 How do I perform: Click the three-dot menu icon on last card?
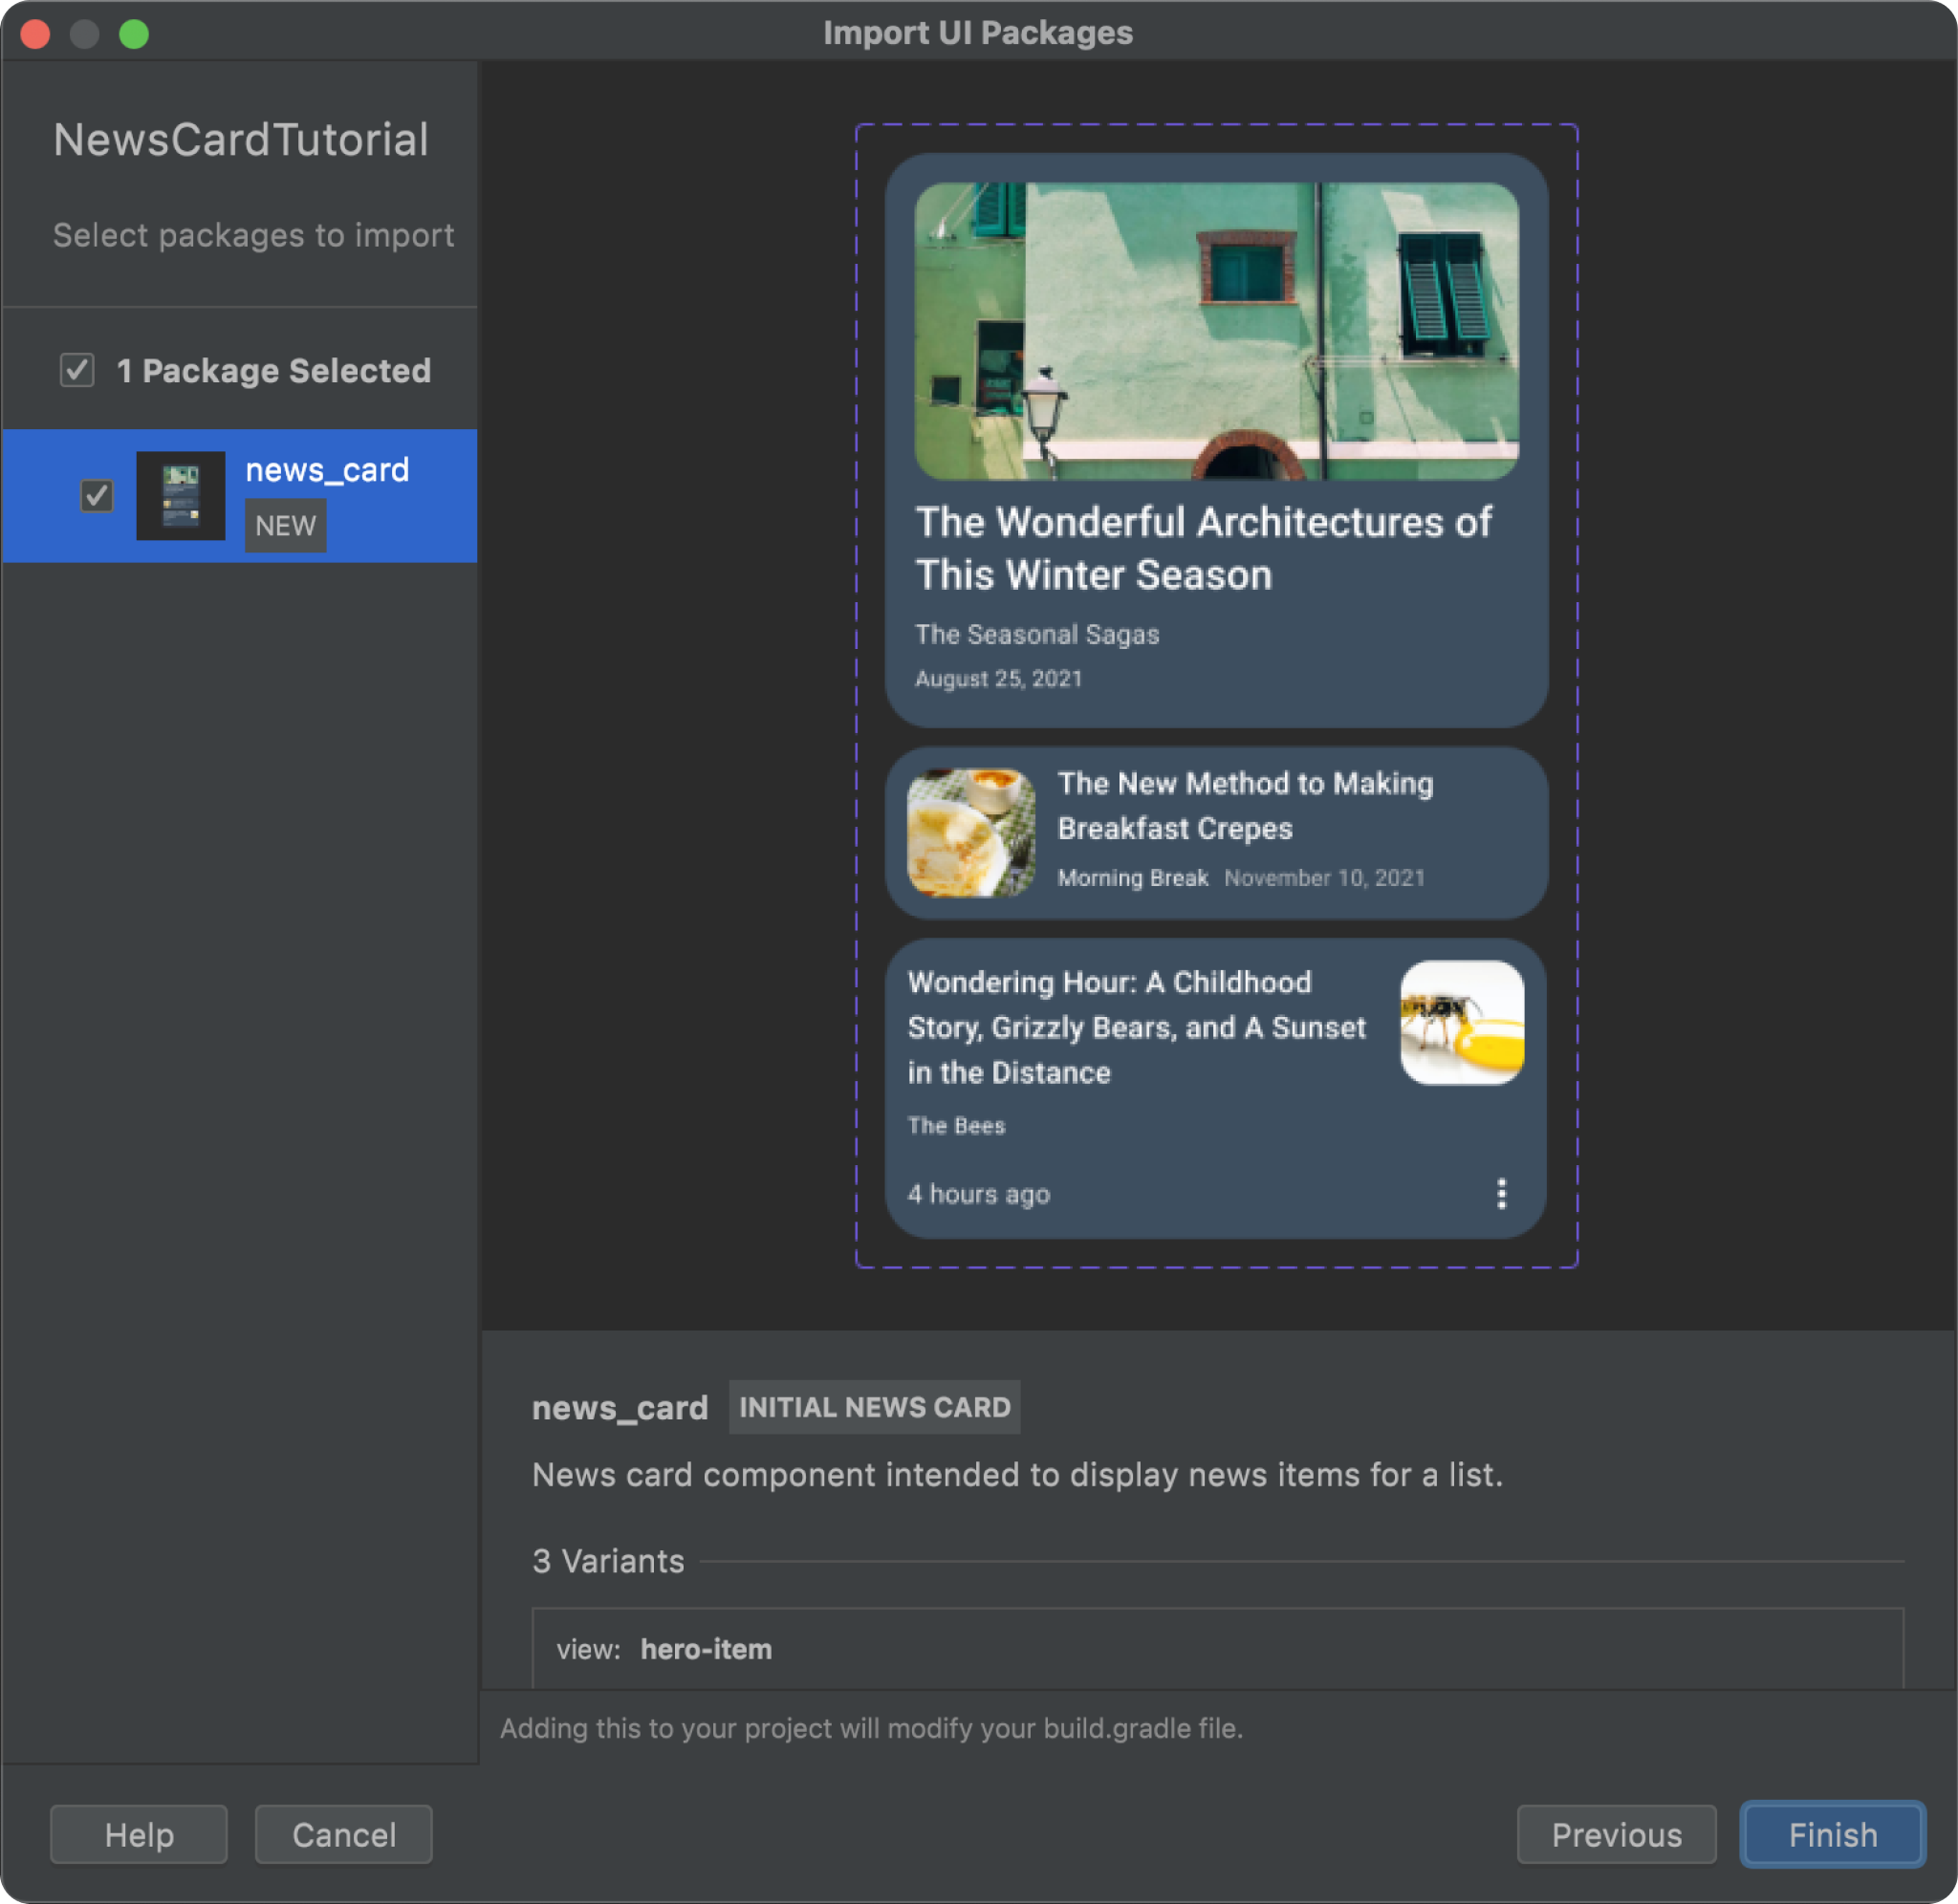coord(1500,1194)
